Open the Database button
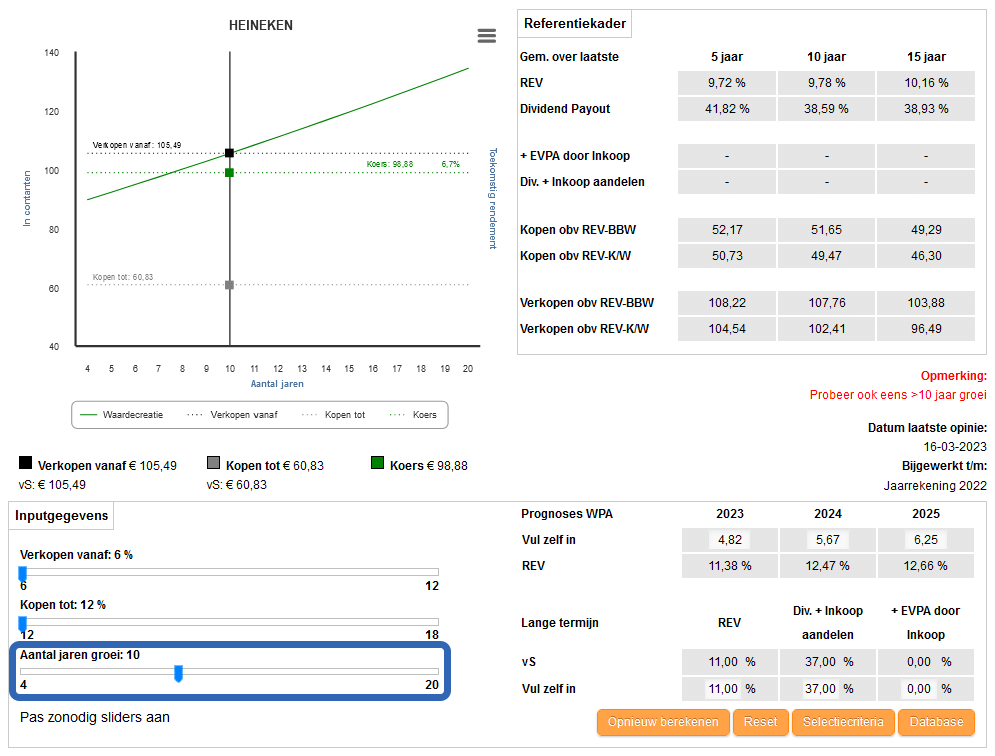 tap(936, 722)
